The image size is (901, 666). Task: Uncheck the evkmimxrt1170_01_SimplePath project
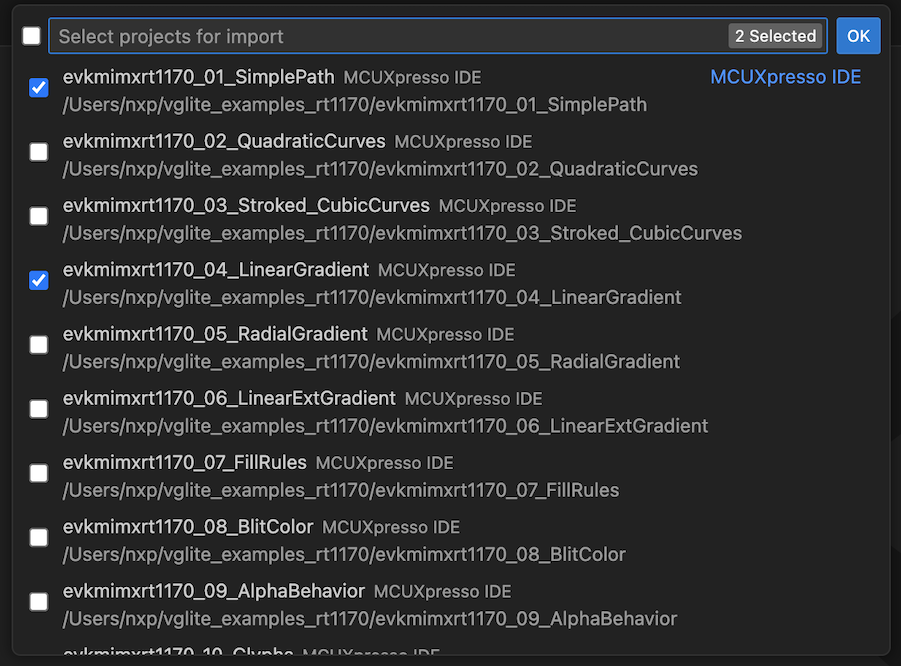click(37, 88)
